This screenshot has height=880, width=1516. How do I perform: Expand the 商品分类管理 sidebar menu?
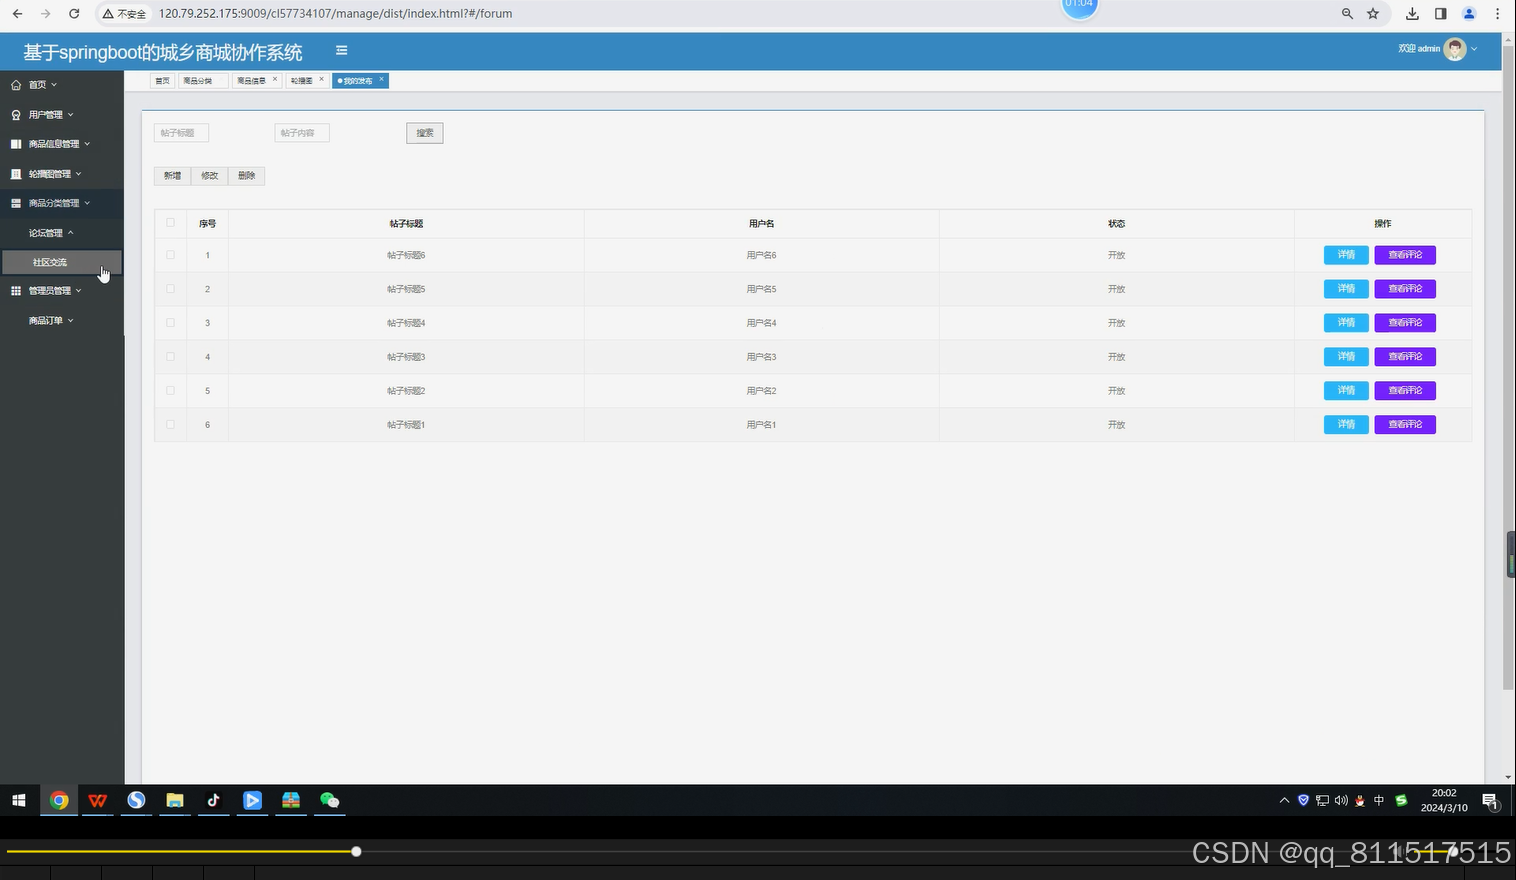point(62,203)
